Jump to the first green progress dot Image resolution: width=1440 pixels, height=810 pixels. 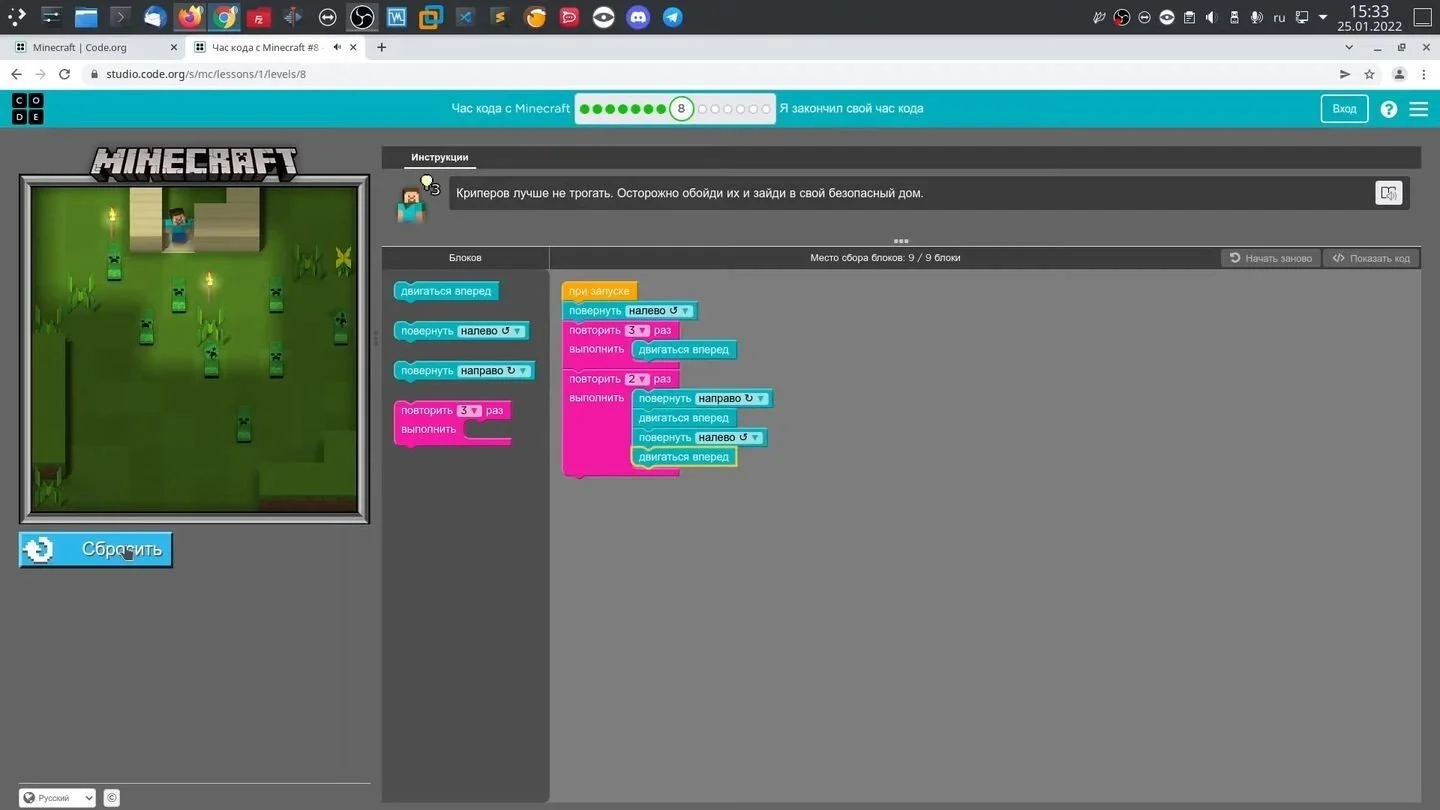click(584, 109)
